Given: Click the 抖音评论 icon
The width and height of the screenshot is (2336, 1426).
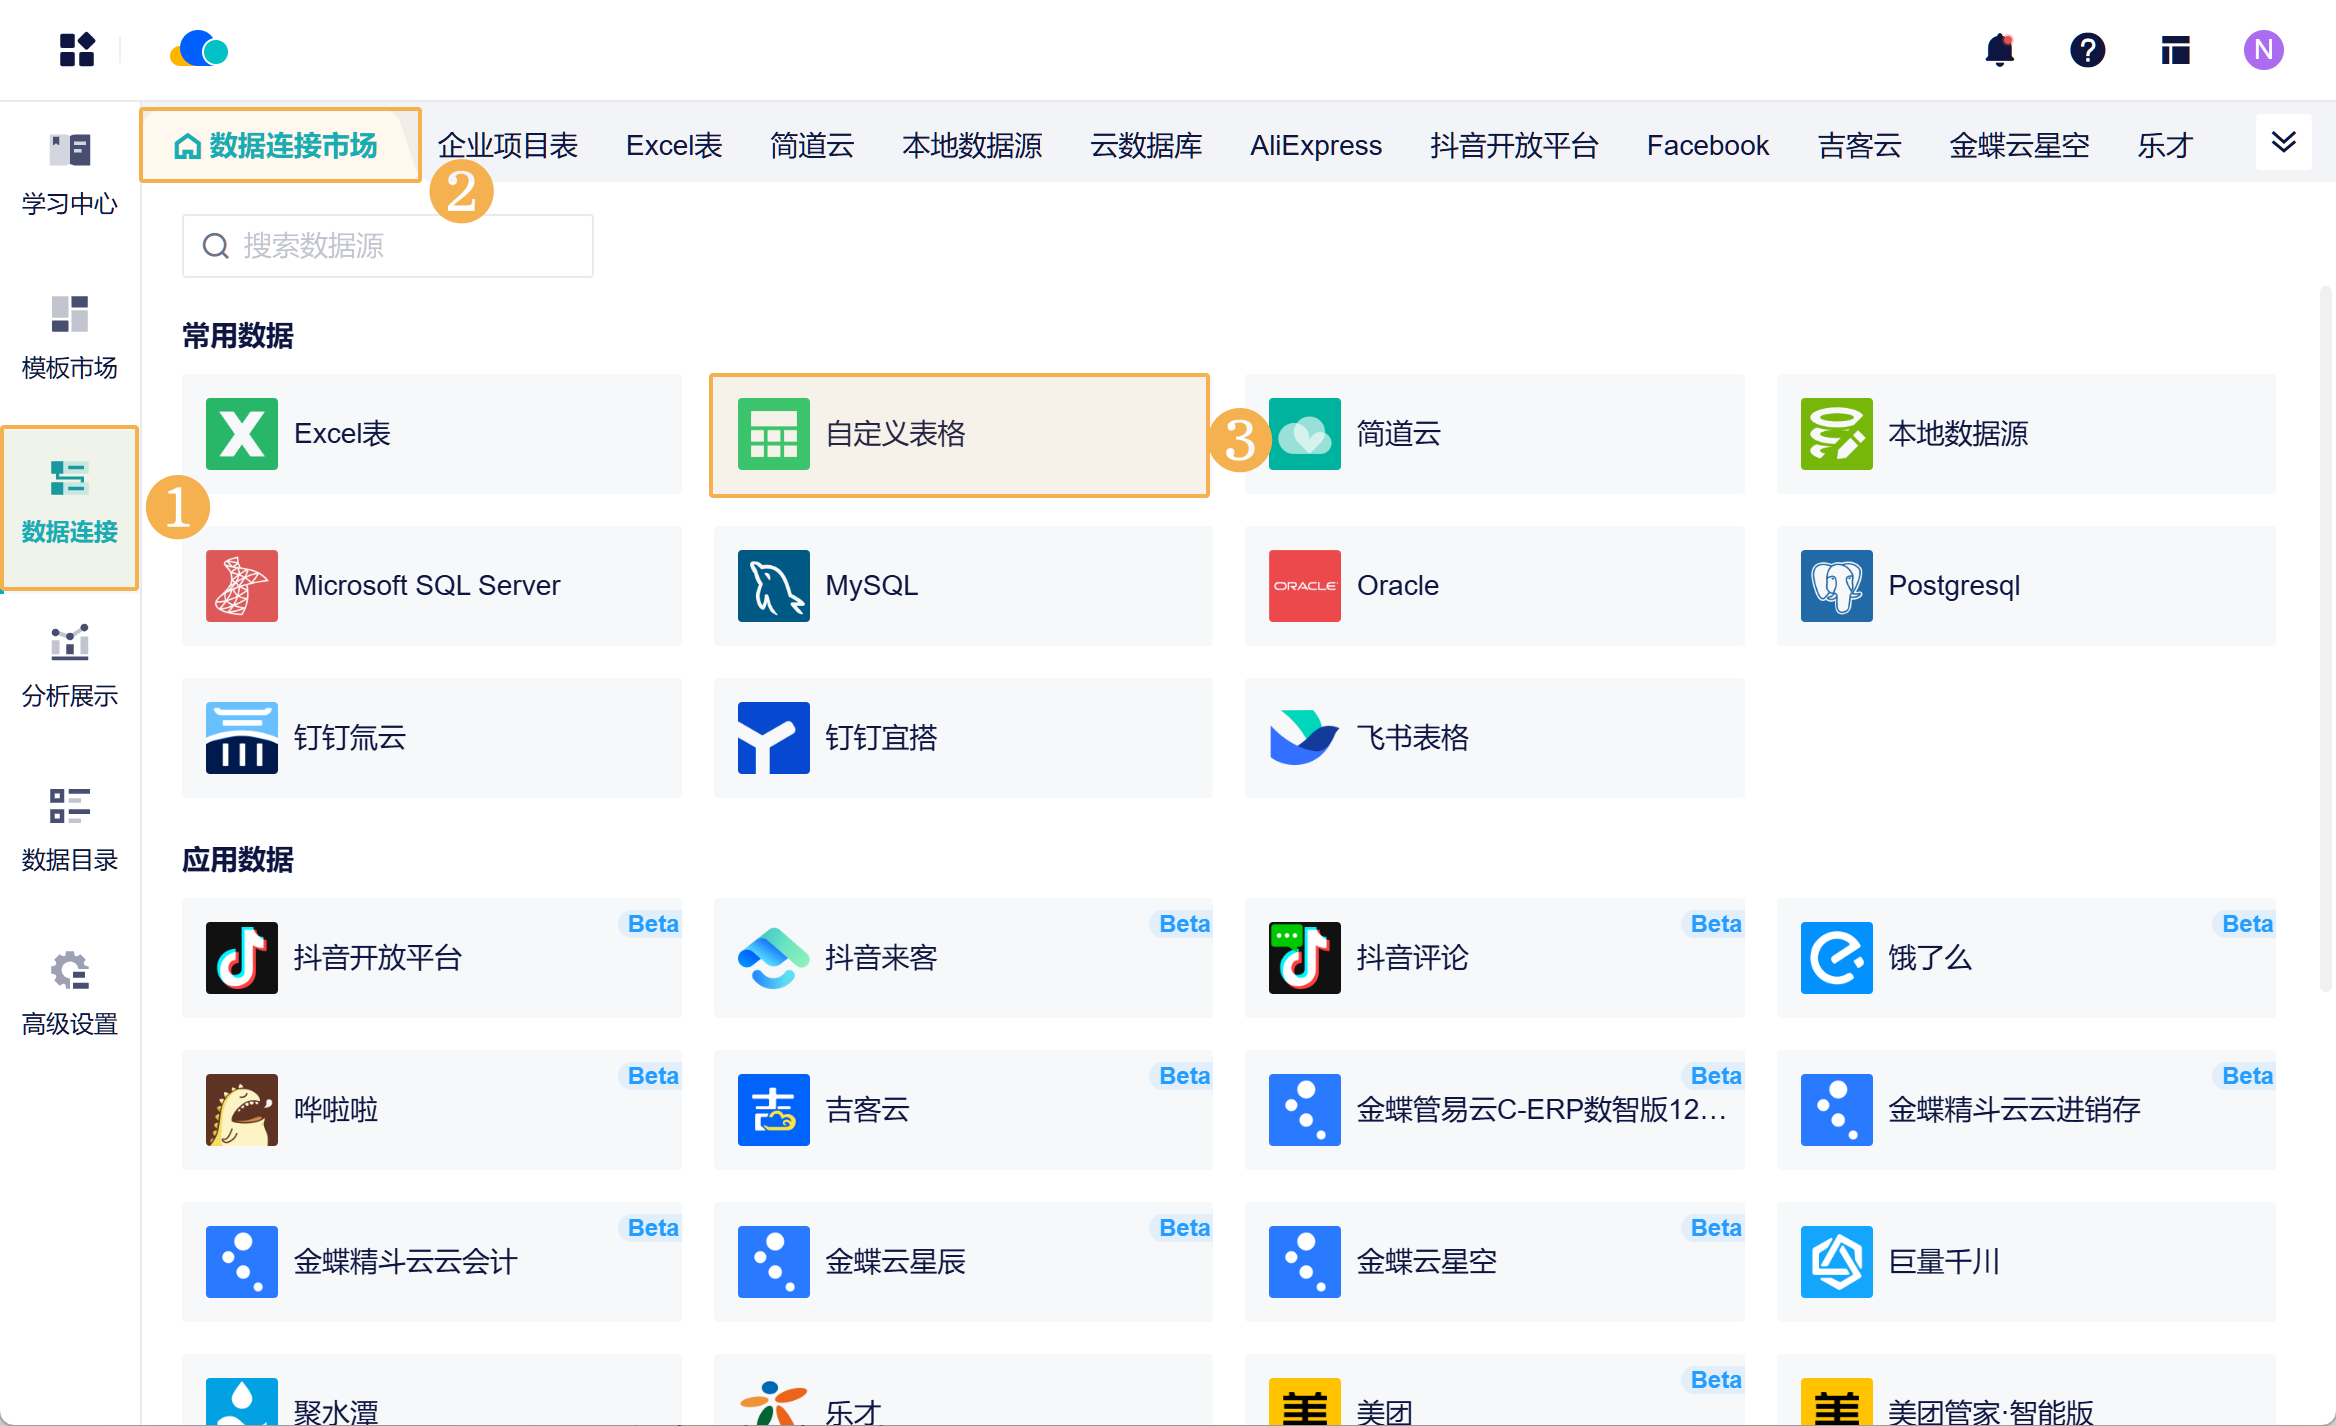Looking at the screenshot, I should pyautogui.click(x=1305, y=958).
